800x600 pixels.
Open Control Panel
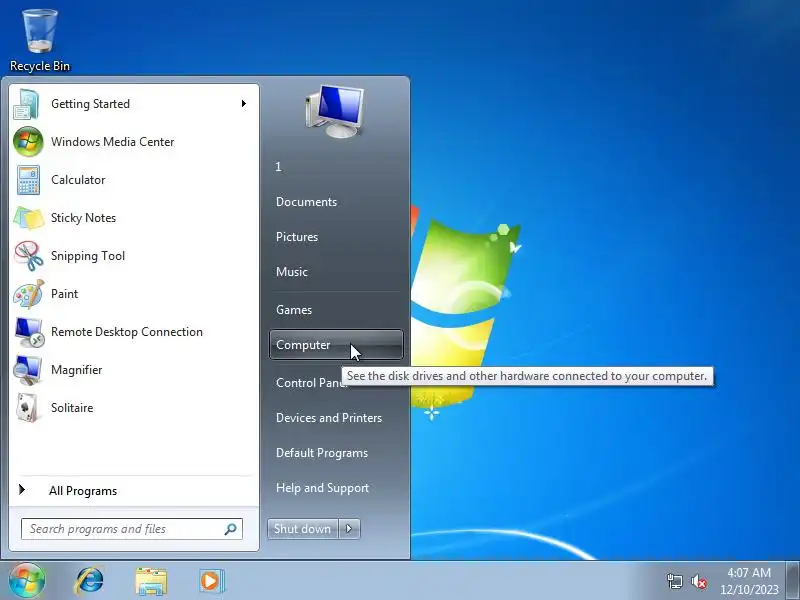point(310,383)
